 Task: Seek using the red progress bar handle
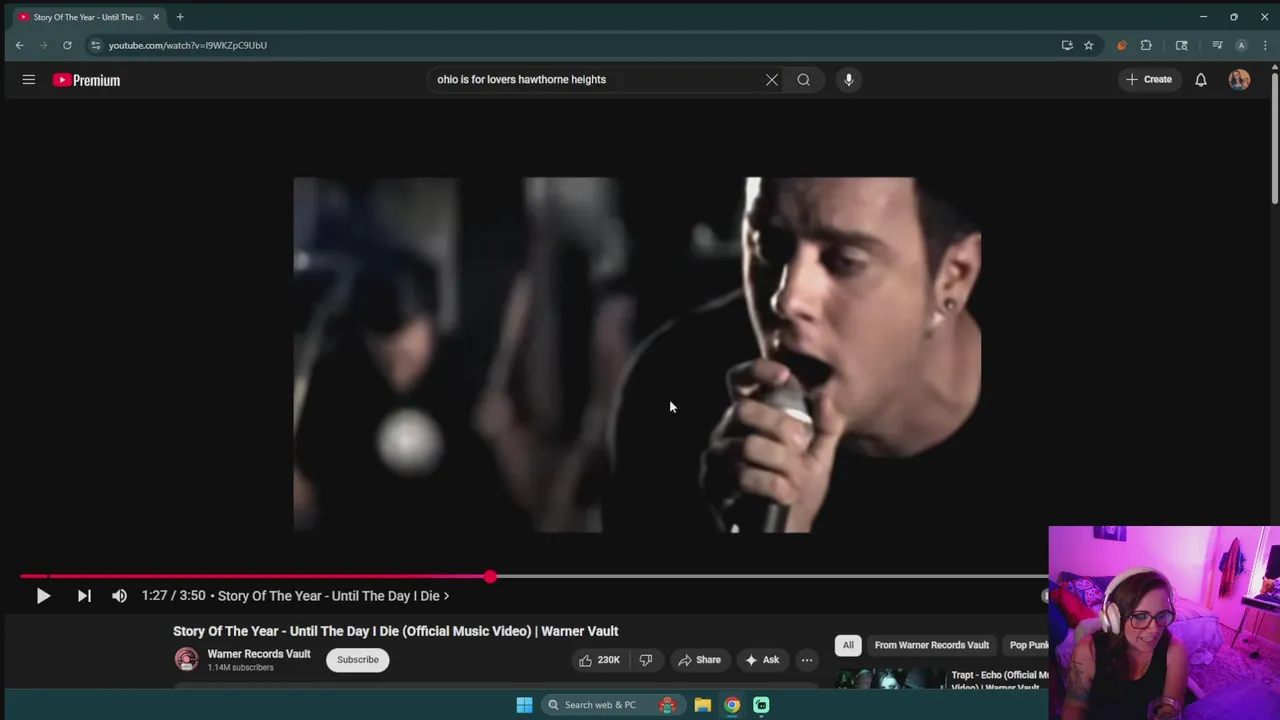tap(490, 577)
